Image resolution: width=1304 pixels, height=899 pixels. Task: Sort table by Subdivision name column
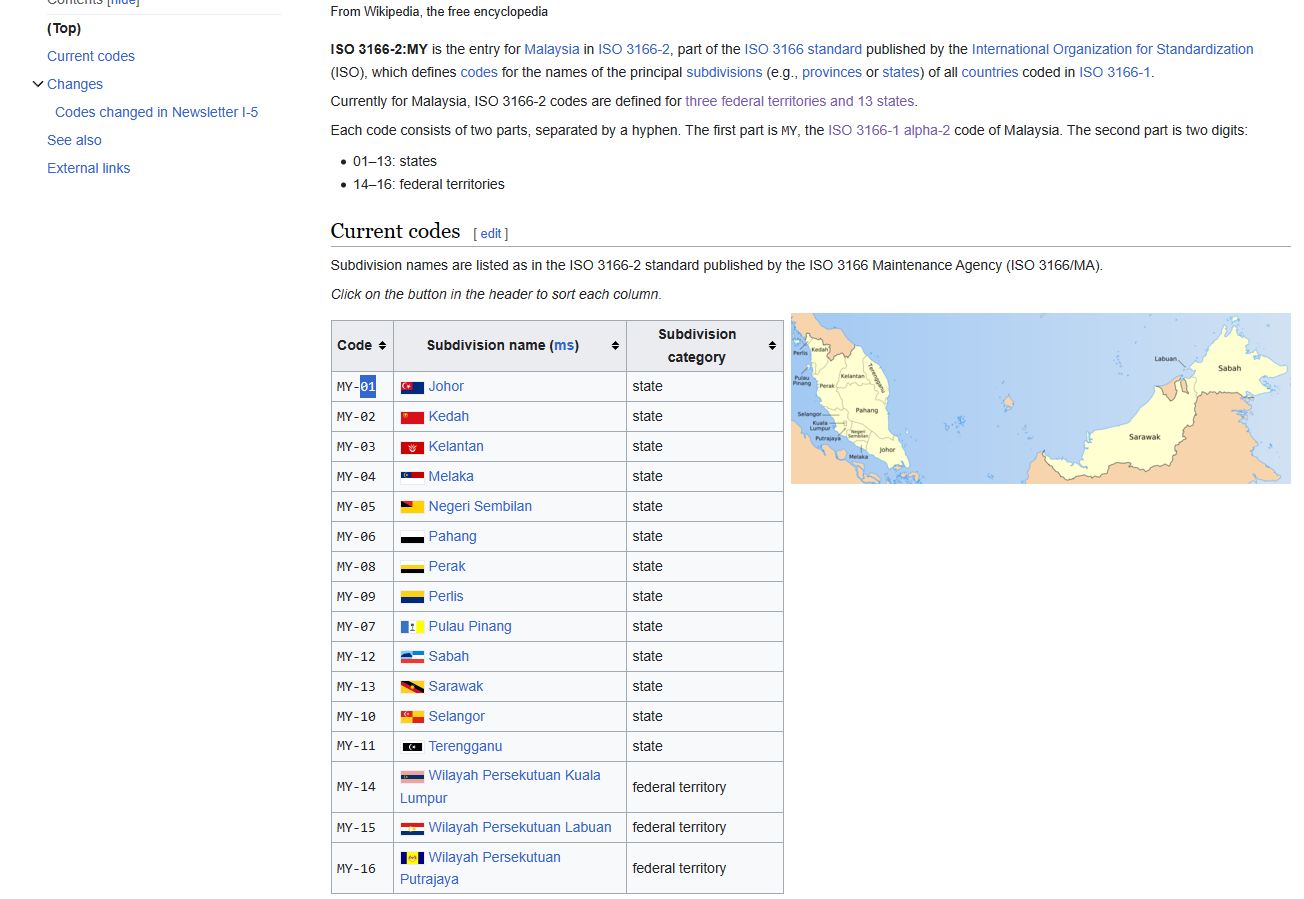[x=615, y=346]
